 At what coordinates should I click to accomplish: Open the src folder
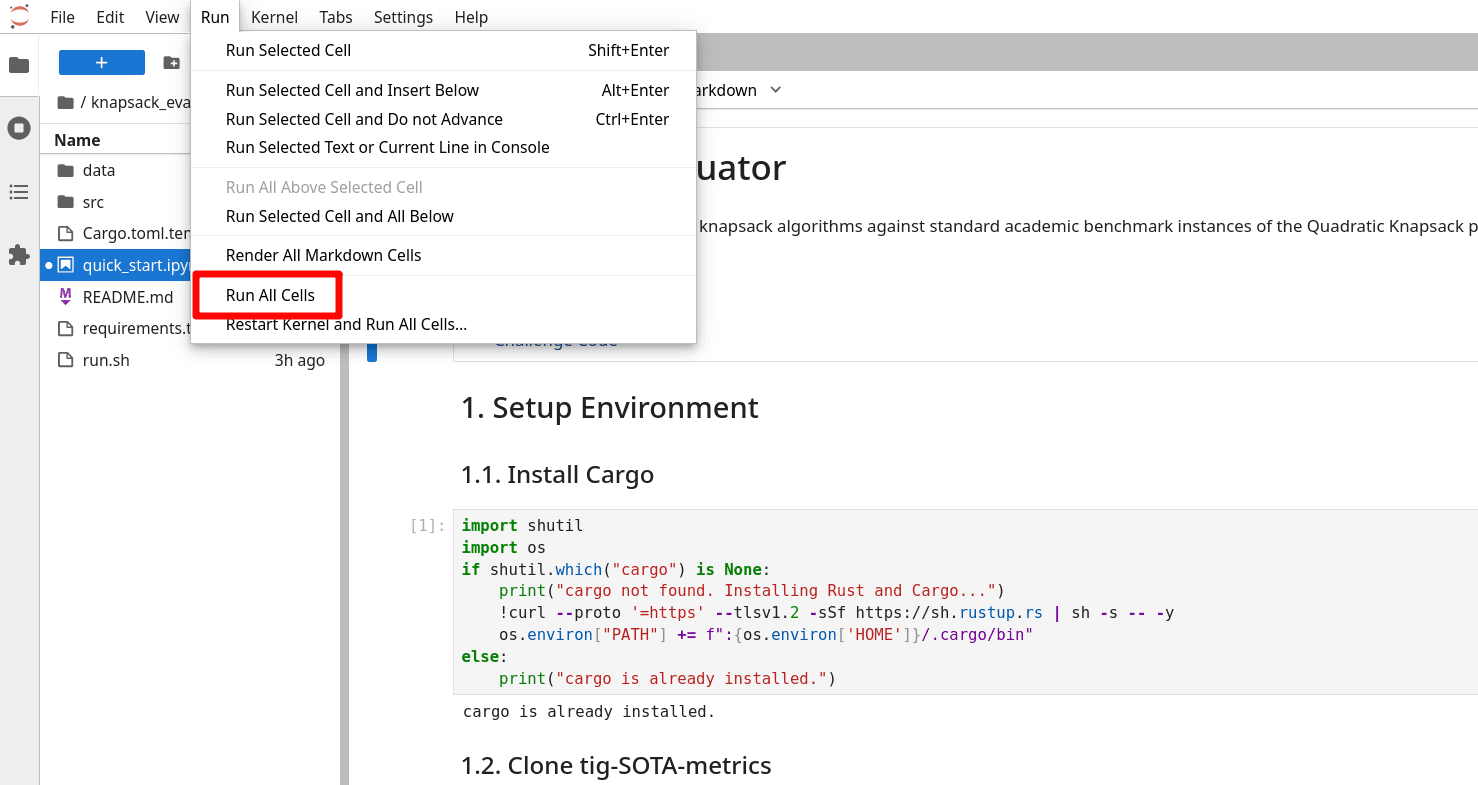[93, 202]
